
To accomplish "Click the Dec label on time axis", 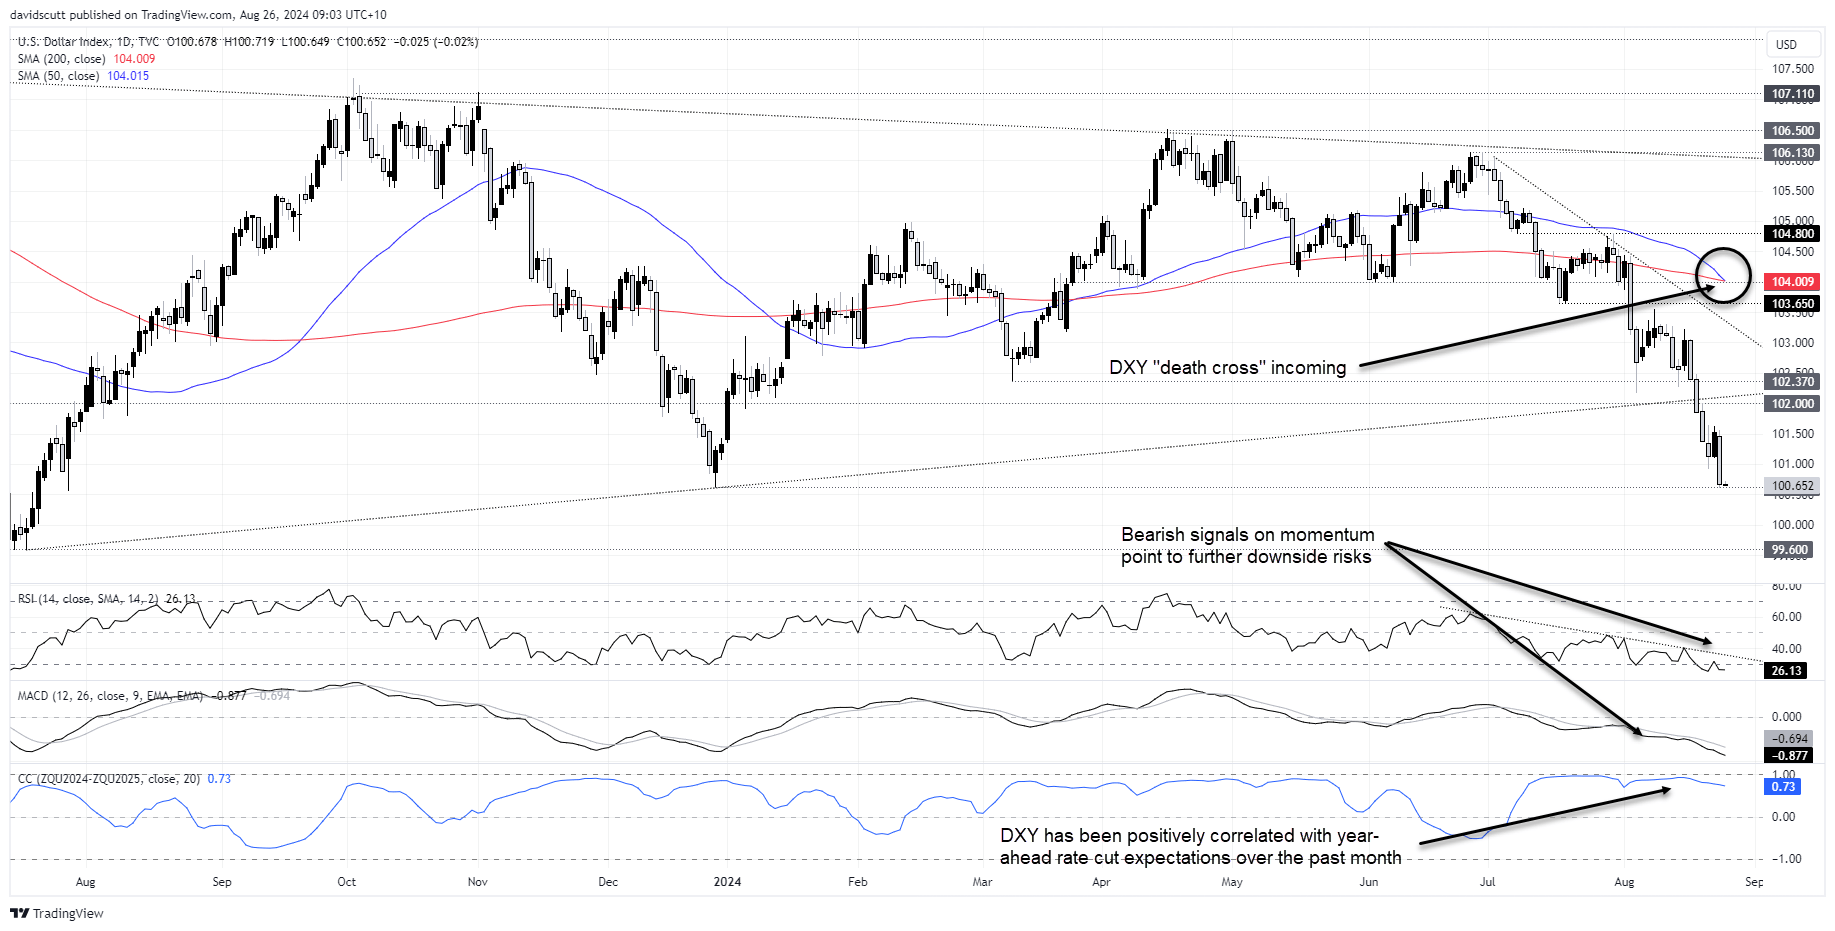I will [608, 882].
